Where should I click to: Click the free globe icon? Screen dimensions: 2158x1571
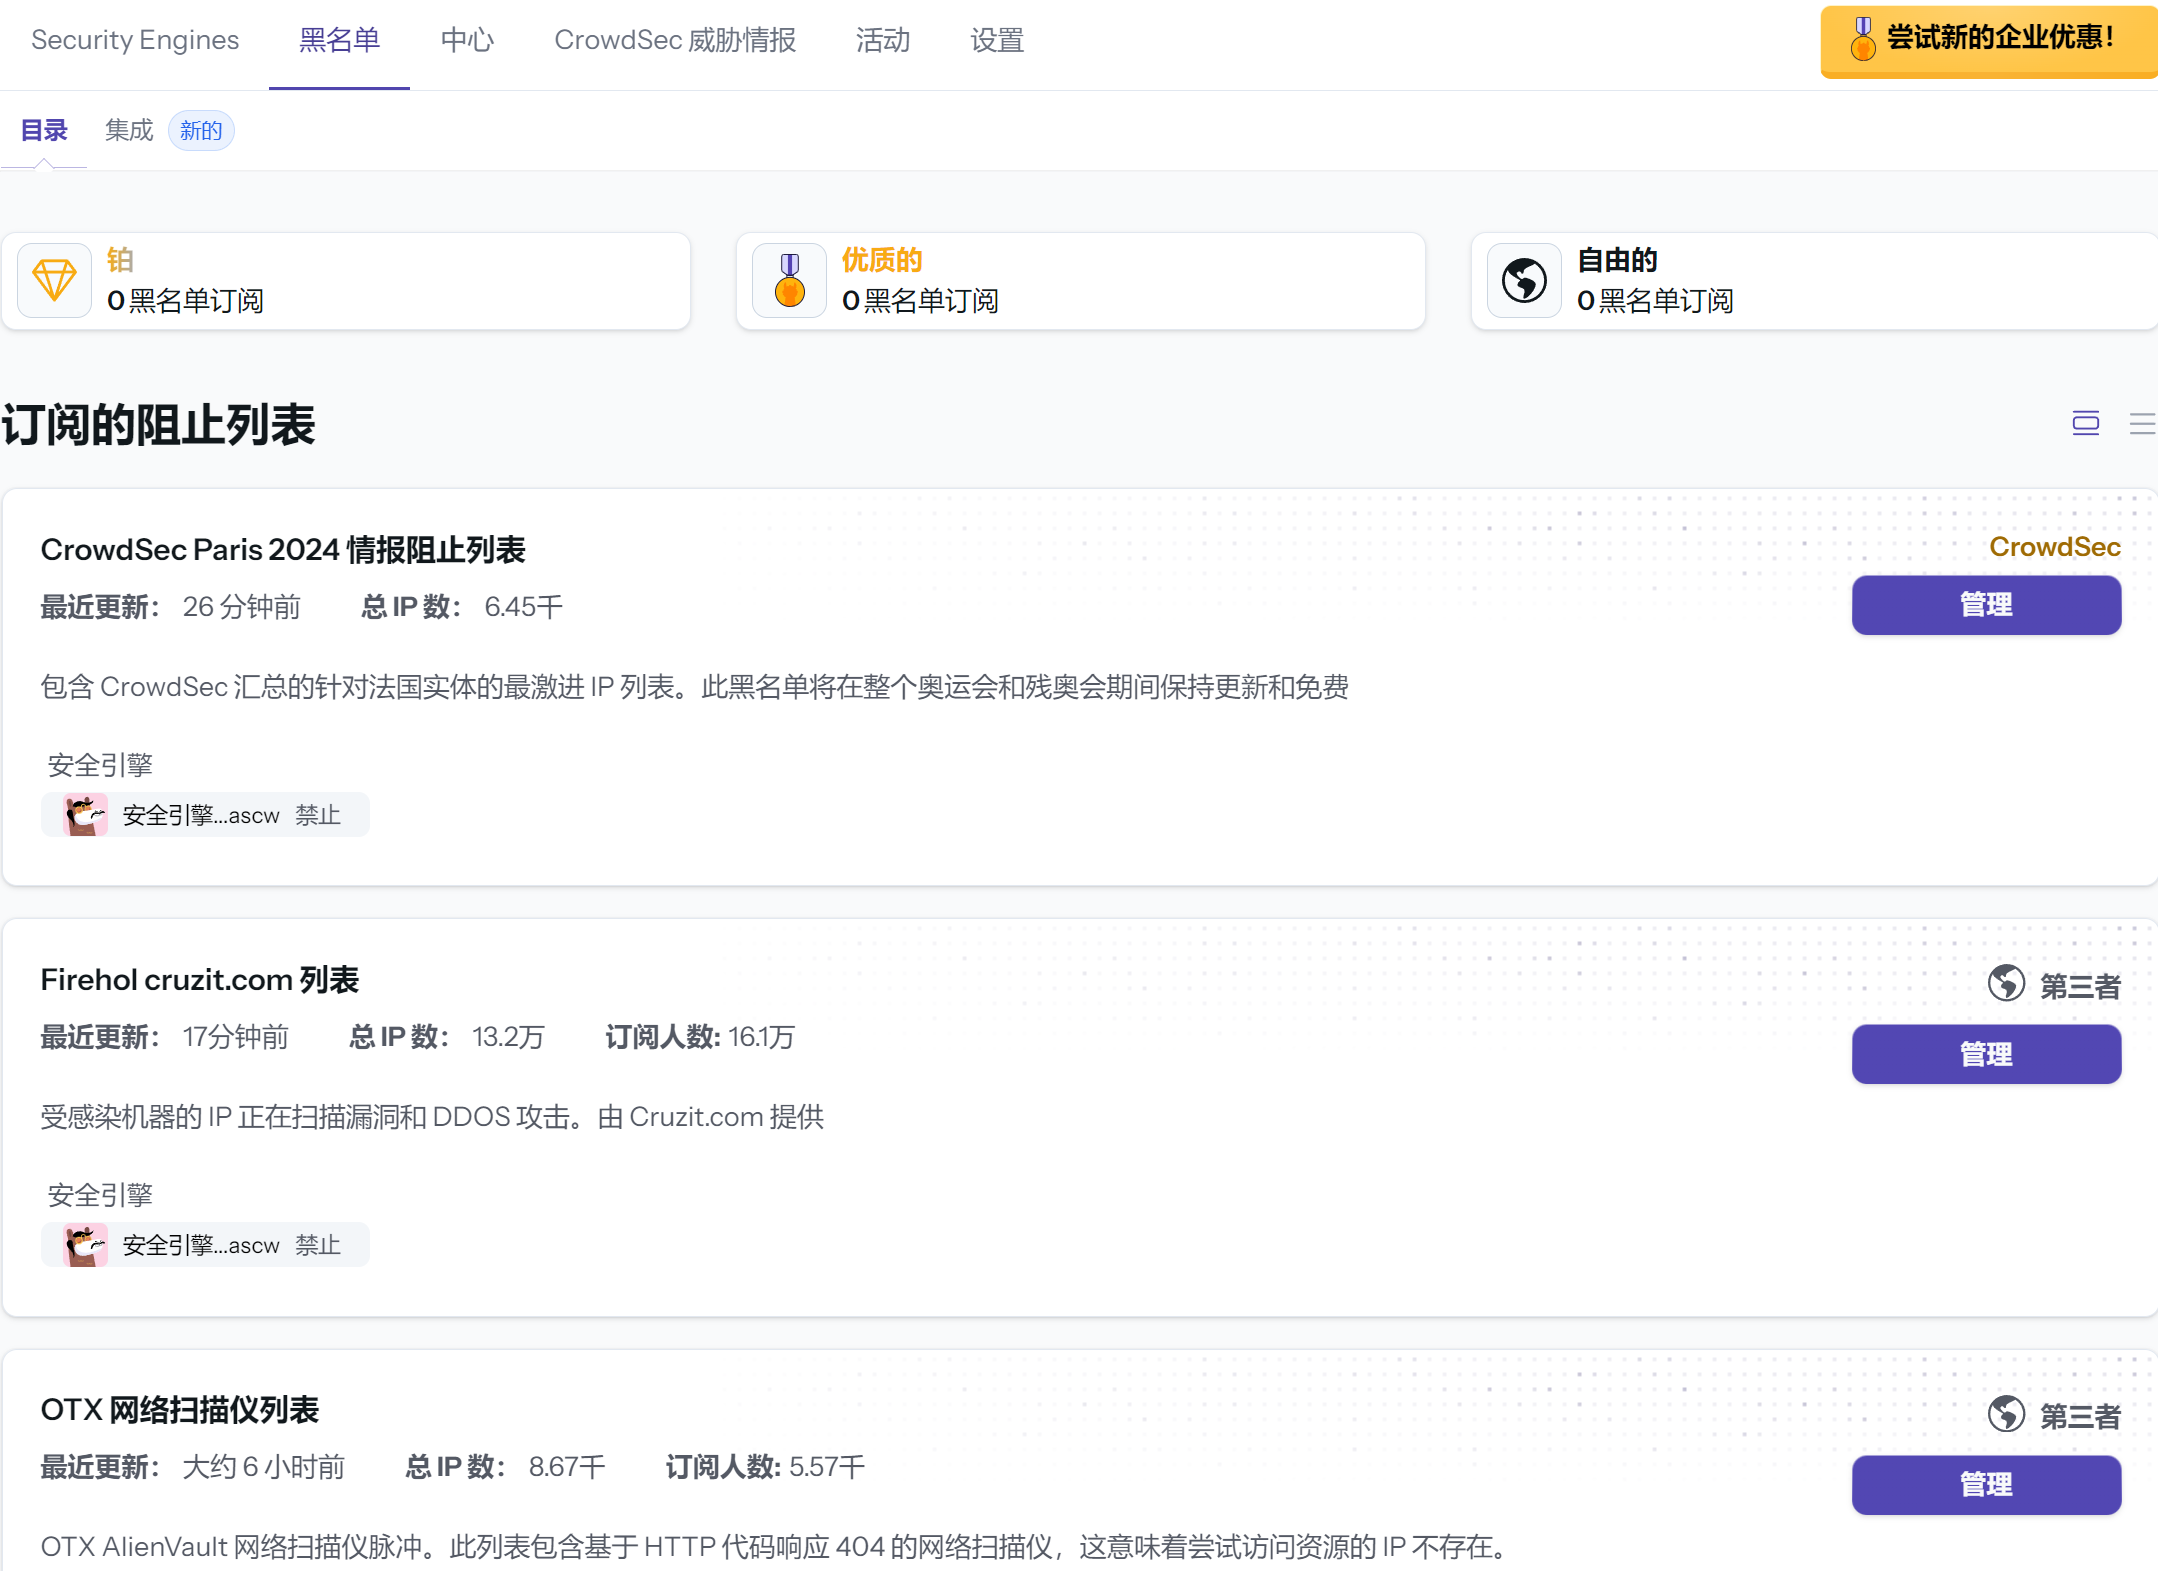pos(1524,281)
